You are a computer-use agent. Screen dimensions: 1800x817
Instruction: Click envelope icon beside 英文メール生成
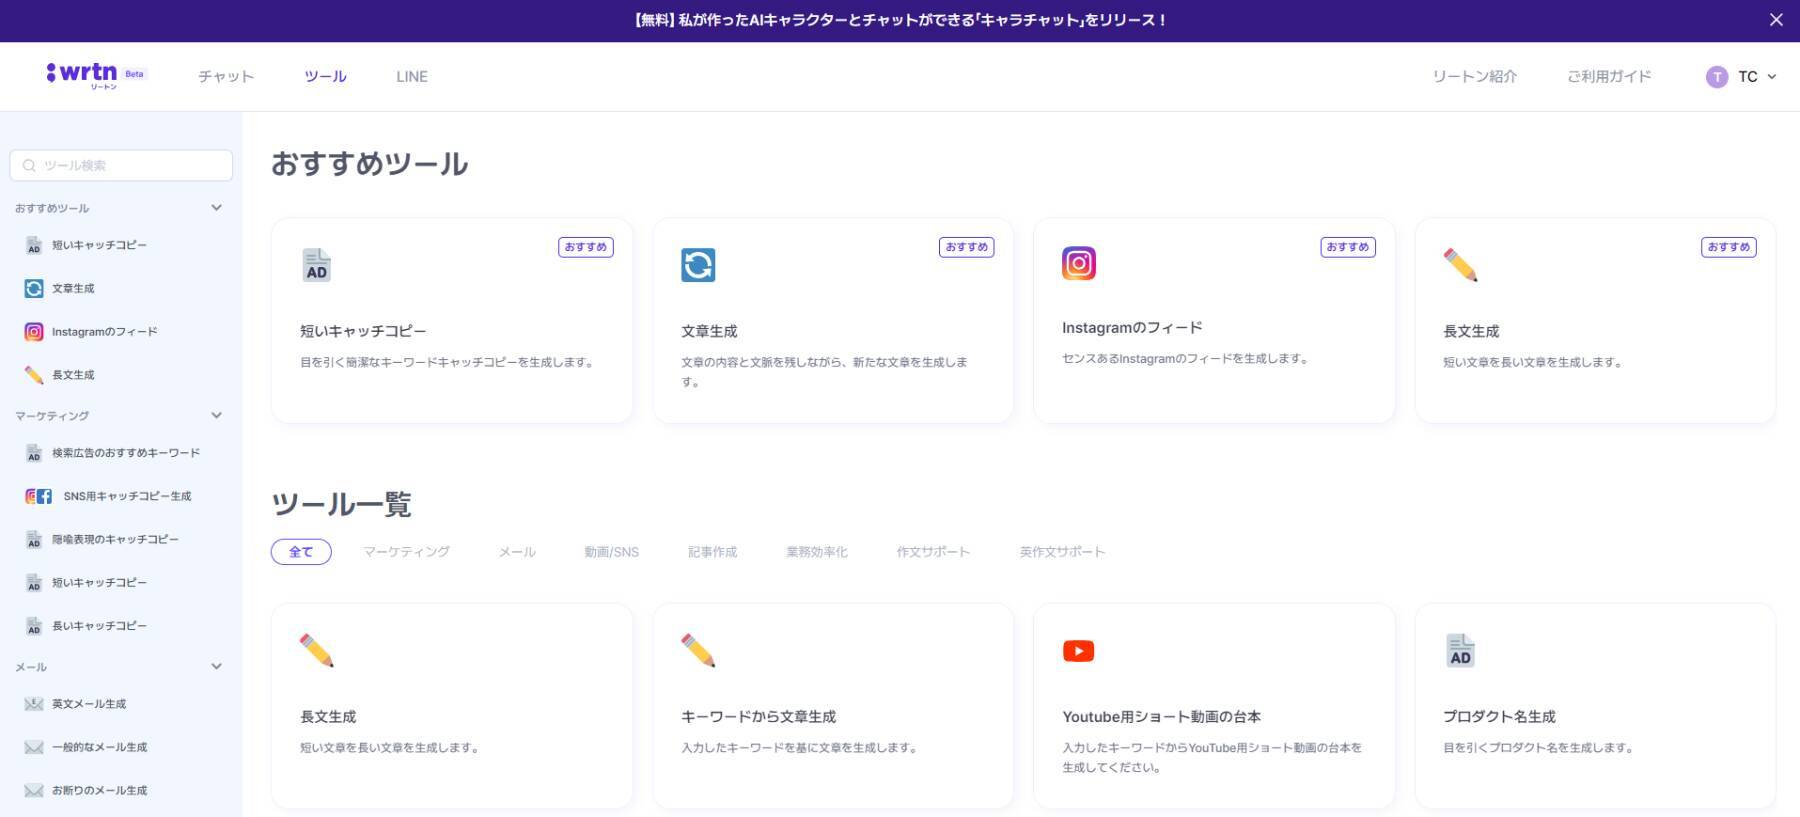(34, 704)
